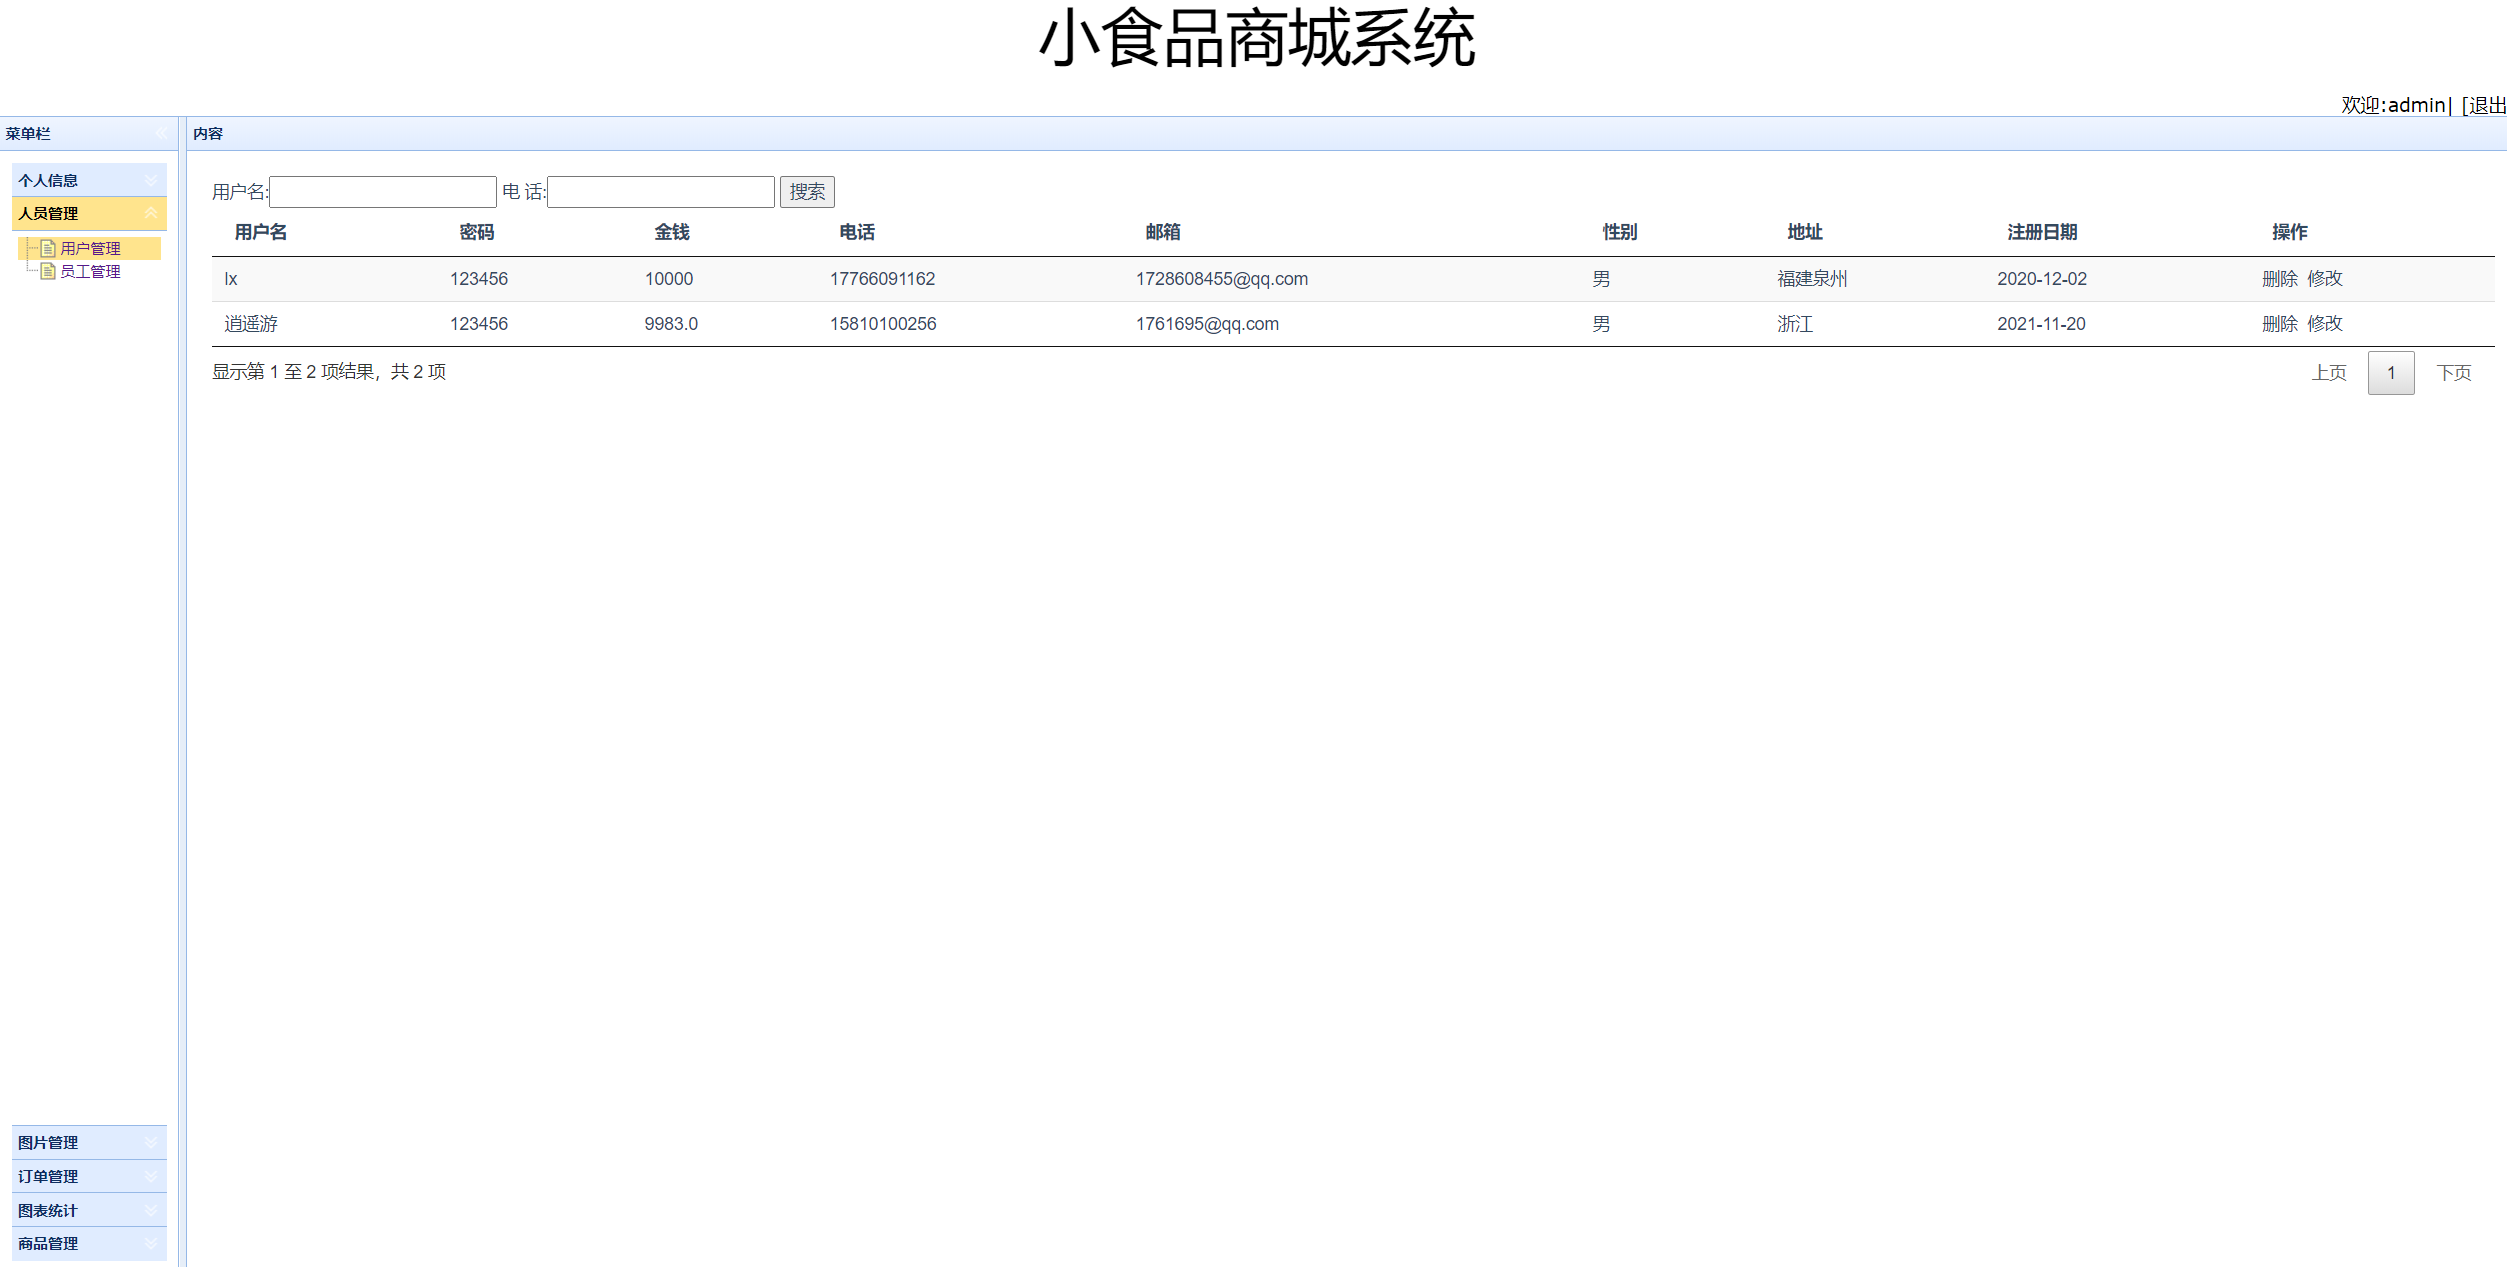Expand the 个人信息 accordion section
The image size is (2507, 1267).
point(151,180)
